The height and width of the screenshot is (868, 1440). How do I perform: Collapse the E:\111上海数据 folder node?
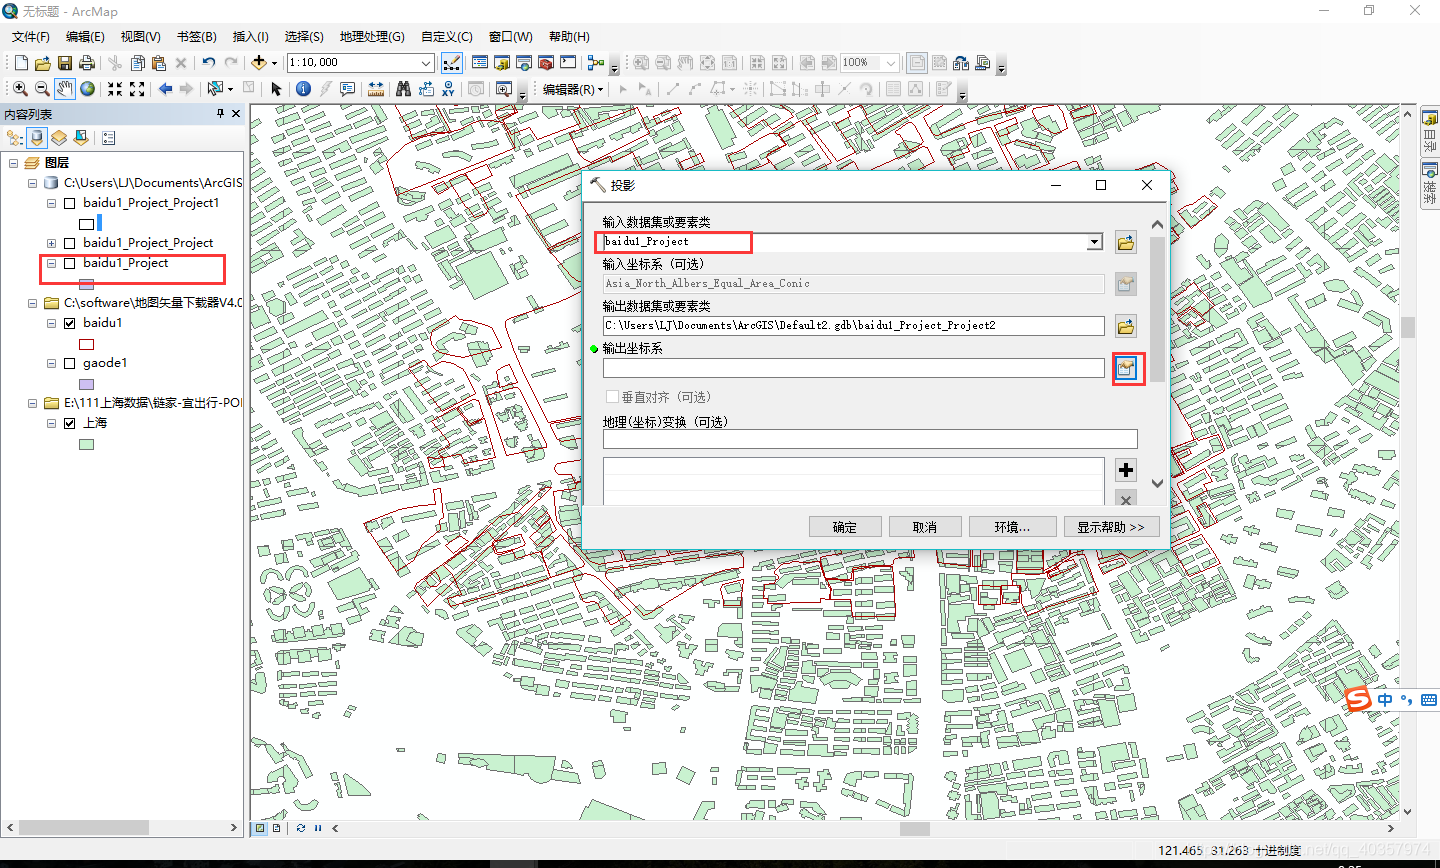click(32, 403)
